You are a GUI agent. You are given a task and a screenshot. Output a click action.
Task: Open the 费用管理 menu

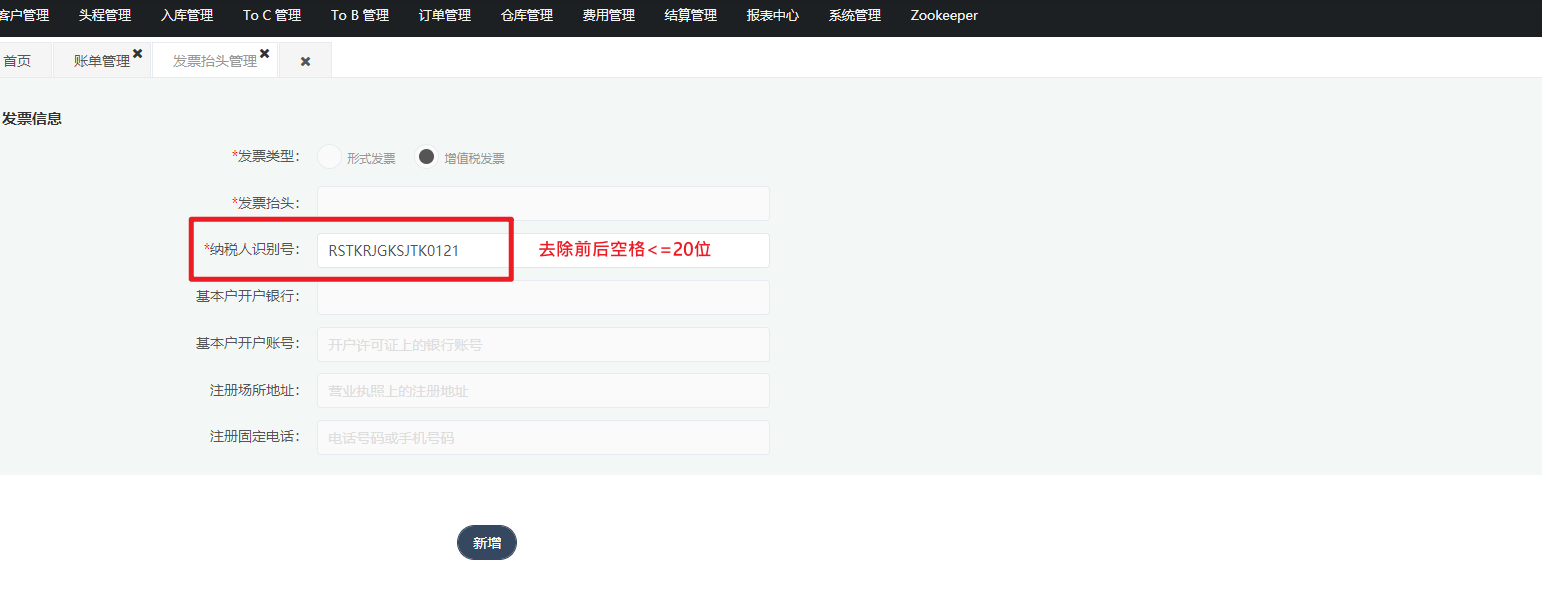(x=609, y=16)
